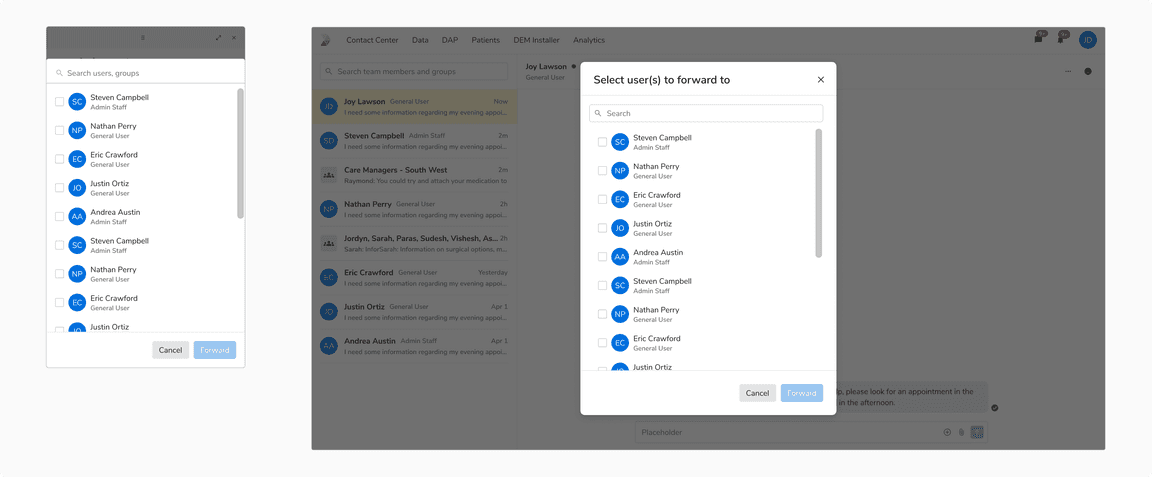Open the Patients menu
1152x477 pixels.
pos(486,40)
